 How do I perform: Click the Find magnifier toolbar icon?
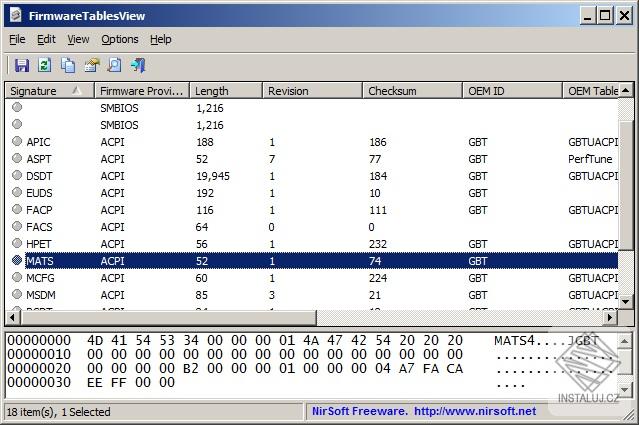click(115, 65)
